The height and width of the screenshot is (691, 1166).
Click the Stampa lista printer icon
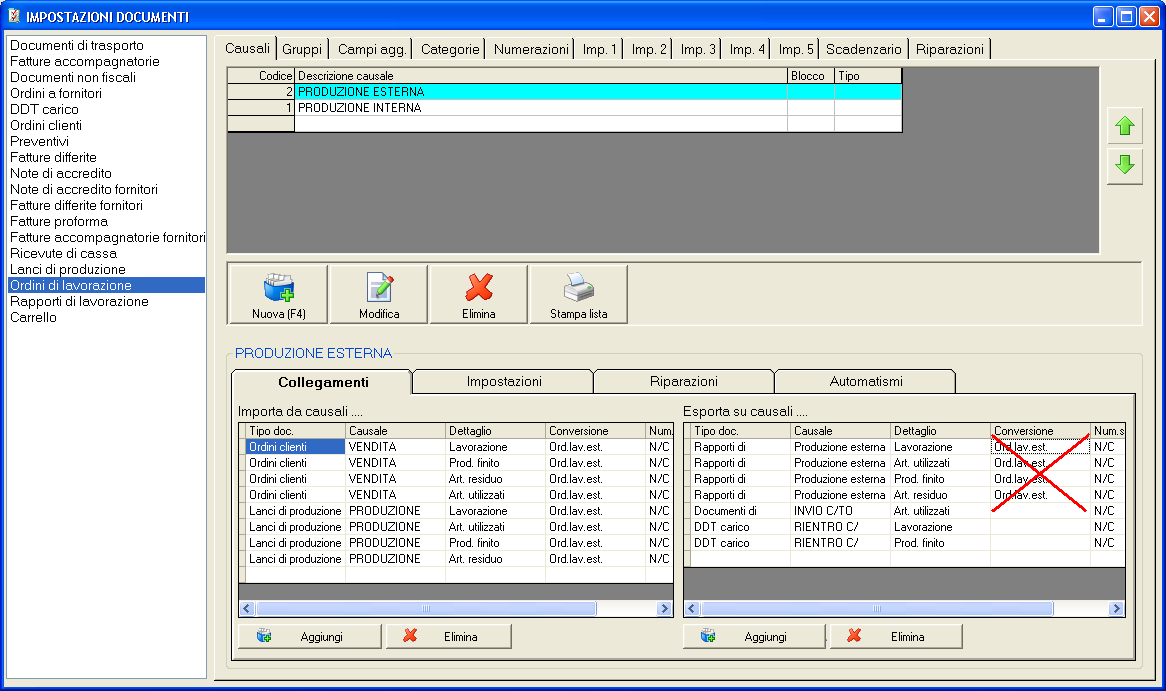tap(578, 294)
